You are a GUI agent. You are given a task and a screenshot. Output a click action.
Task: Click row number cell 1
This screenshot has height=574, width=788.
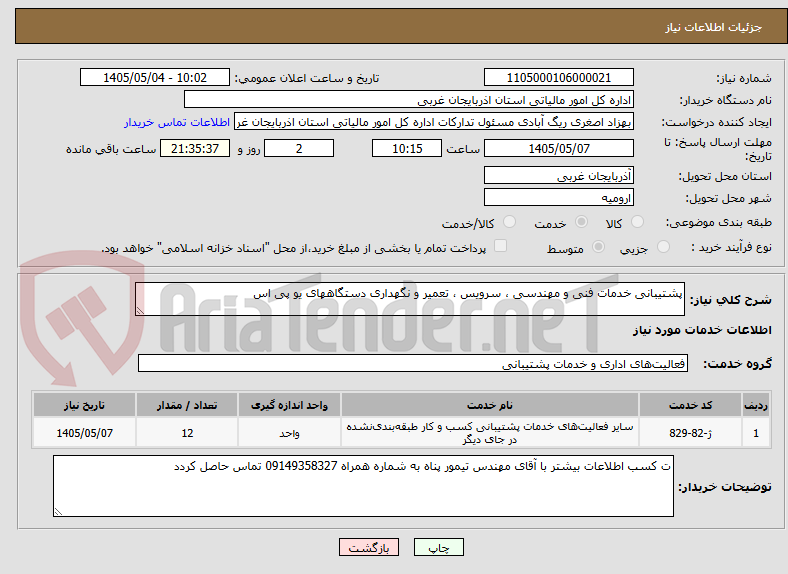[756, 433]
